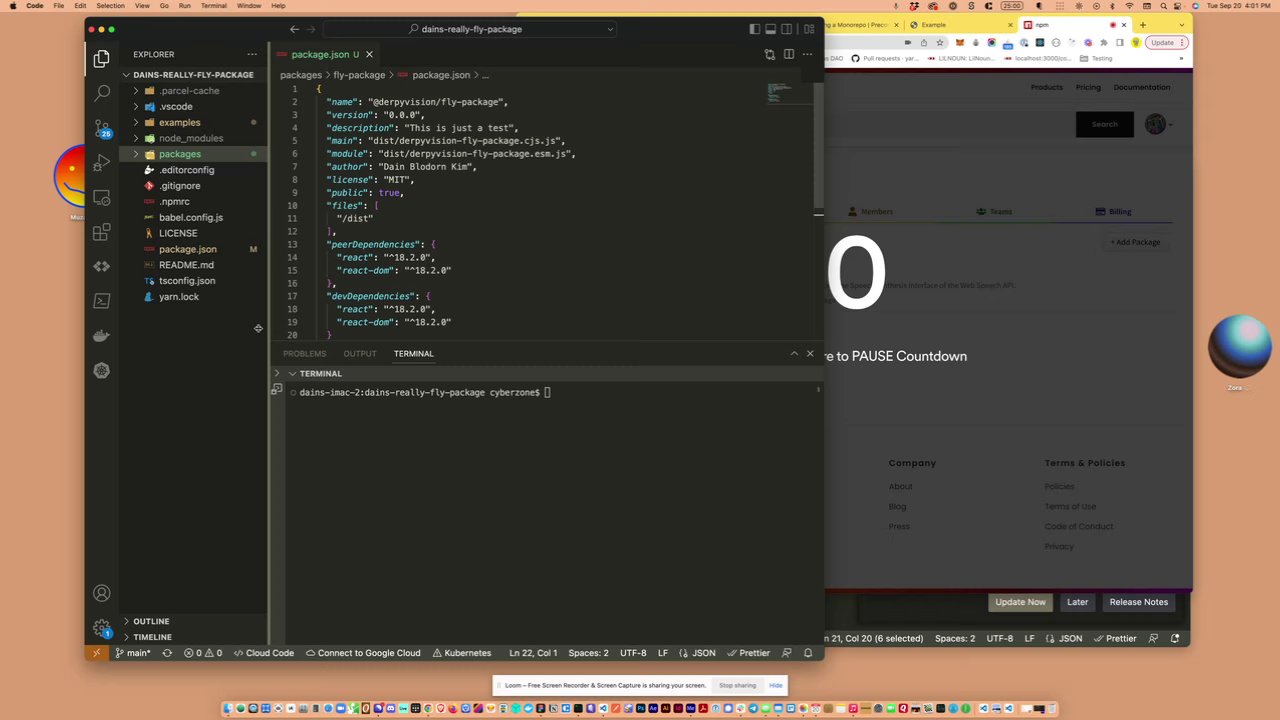Screen dimensions: 1280x720
Task: Switch to the Example tab in Chrome
Action: [960, 24]
